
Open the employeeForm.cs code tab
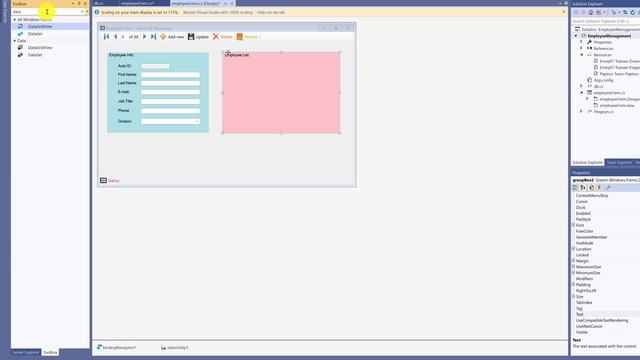click(137, 3)
